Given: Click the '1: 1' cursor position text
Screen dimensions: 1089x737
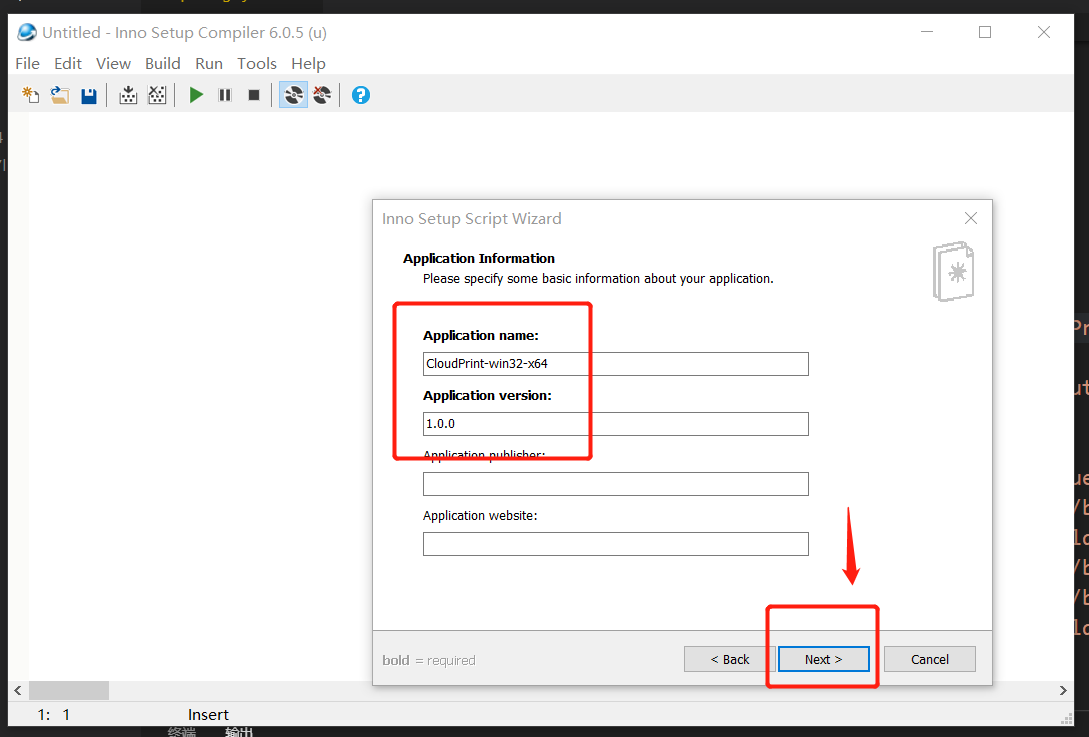Looking at the screenshot, I should click(x=53, y=715).
